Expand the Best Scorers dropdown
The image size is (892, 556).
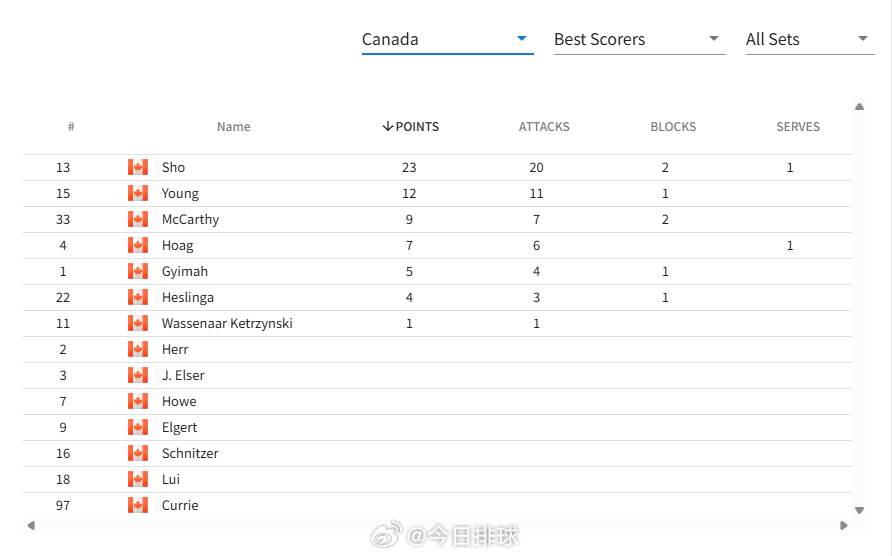[x=639, y=39]
